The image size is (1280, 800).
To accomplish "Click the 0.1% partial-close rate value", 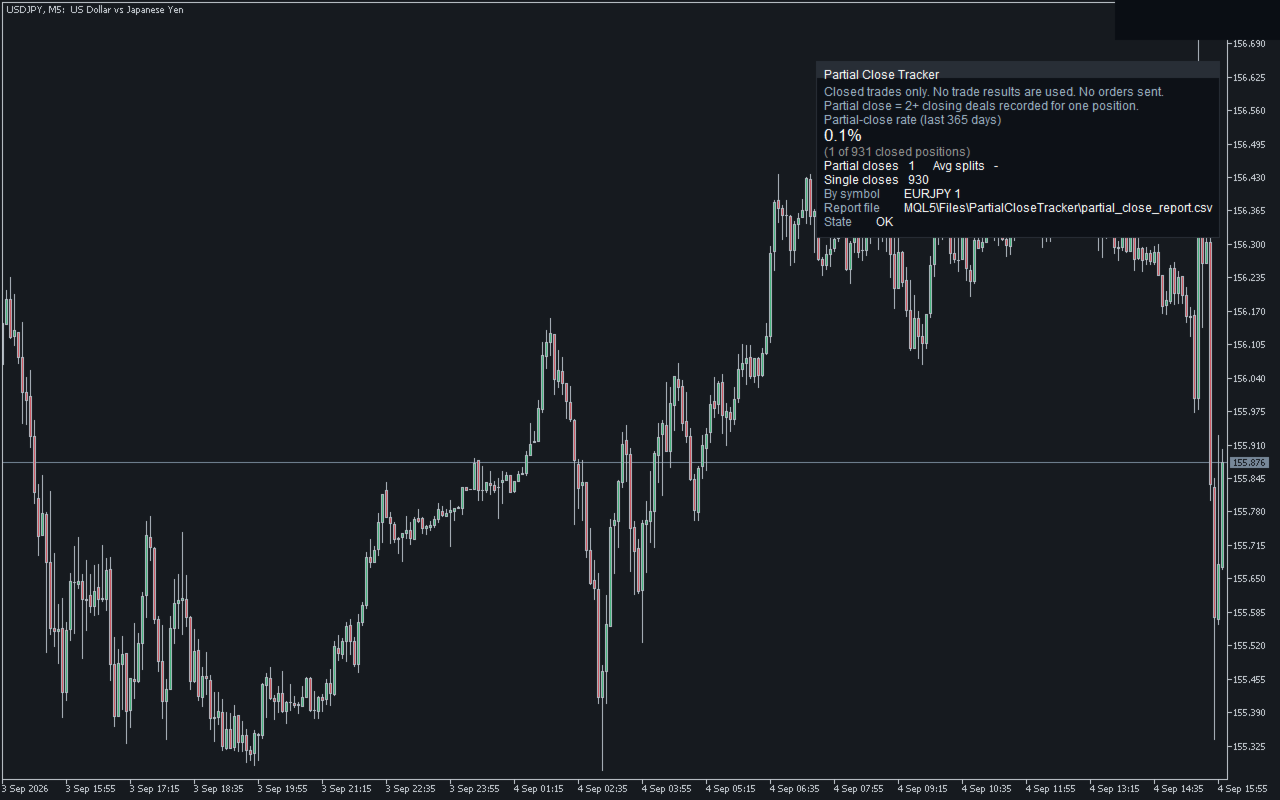I will coord(842,135).
